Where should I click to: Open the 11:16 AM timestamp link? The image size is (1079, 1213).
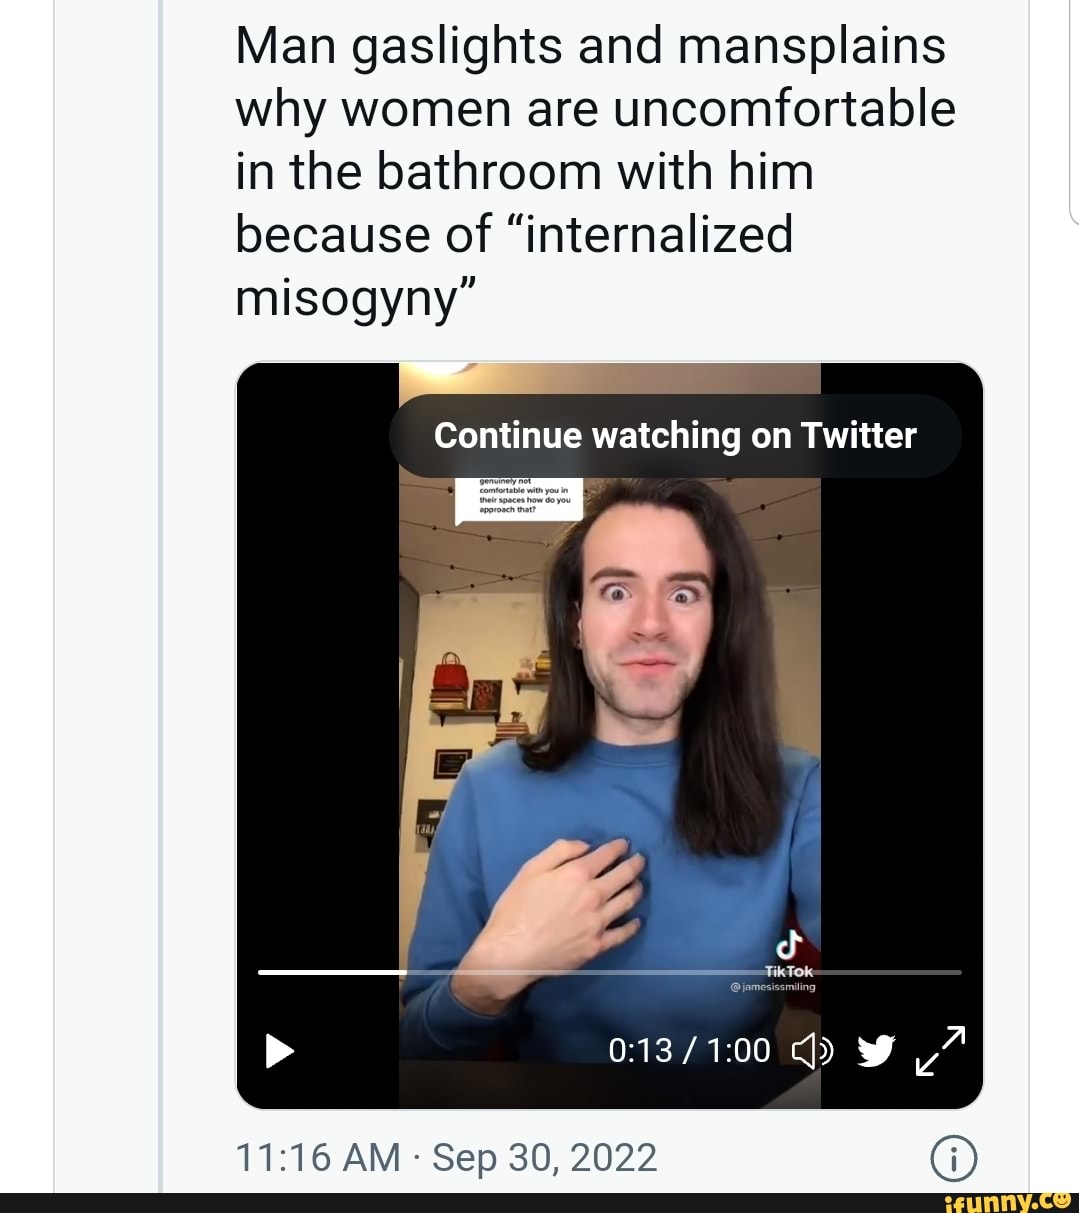317,1158
